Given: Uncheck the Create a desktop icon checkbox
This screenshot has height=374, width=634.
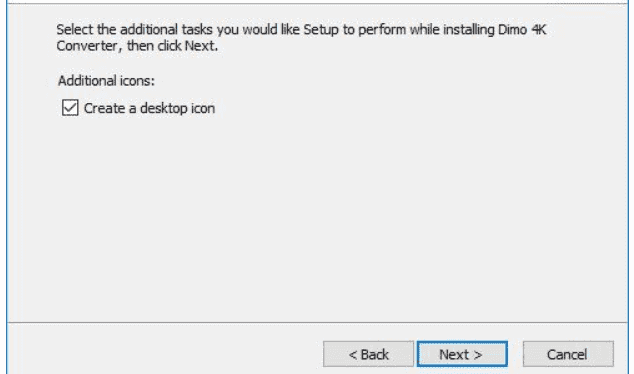Looking at the screenshot, I should pyautogui.click(x=70, y=108).
